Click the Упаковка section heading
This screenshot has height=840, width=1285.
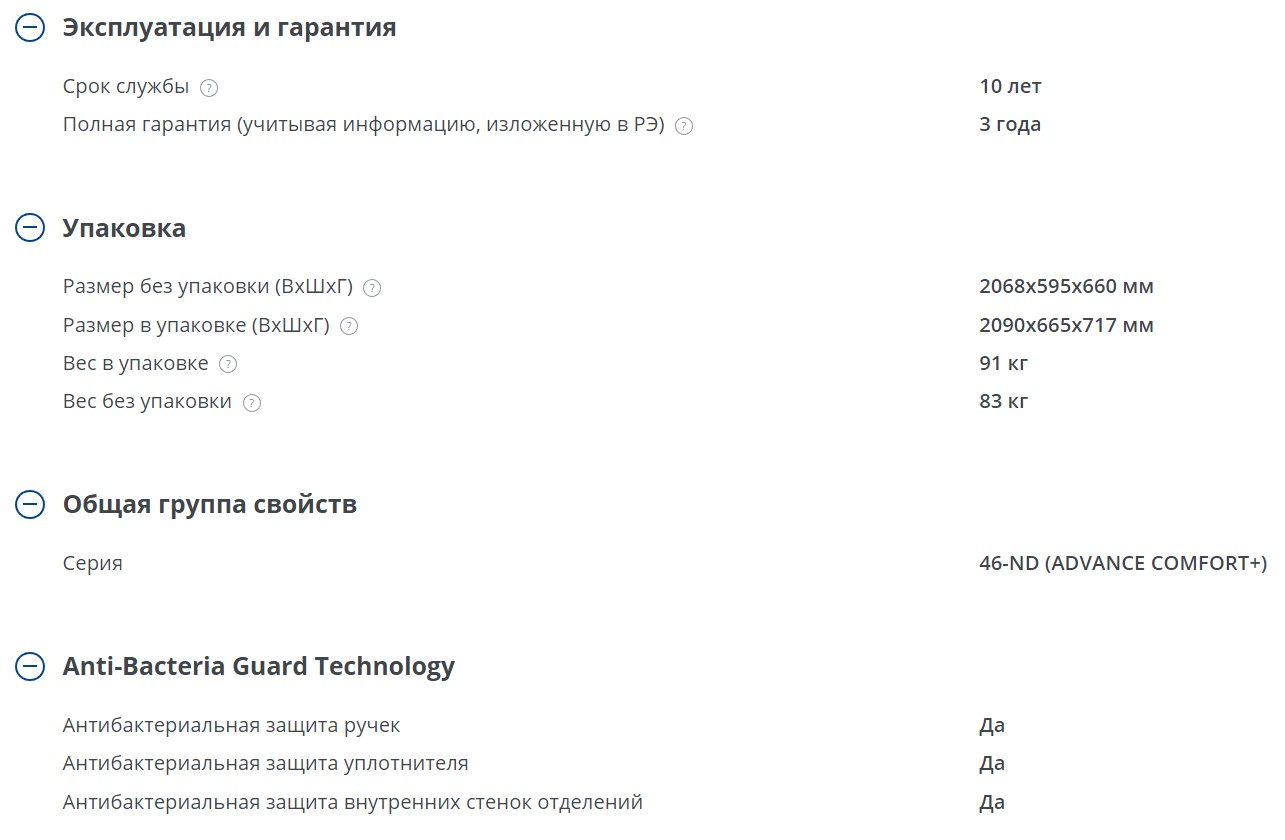click(x=124, y=228)
